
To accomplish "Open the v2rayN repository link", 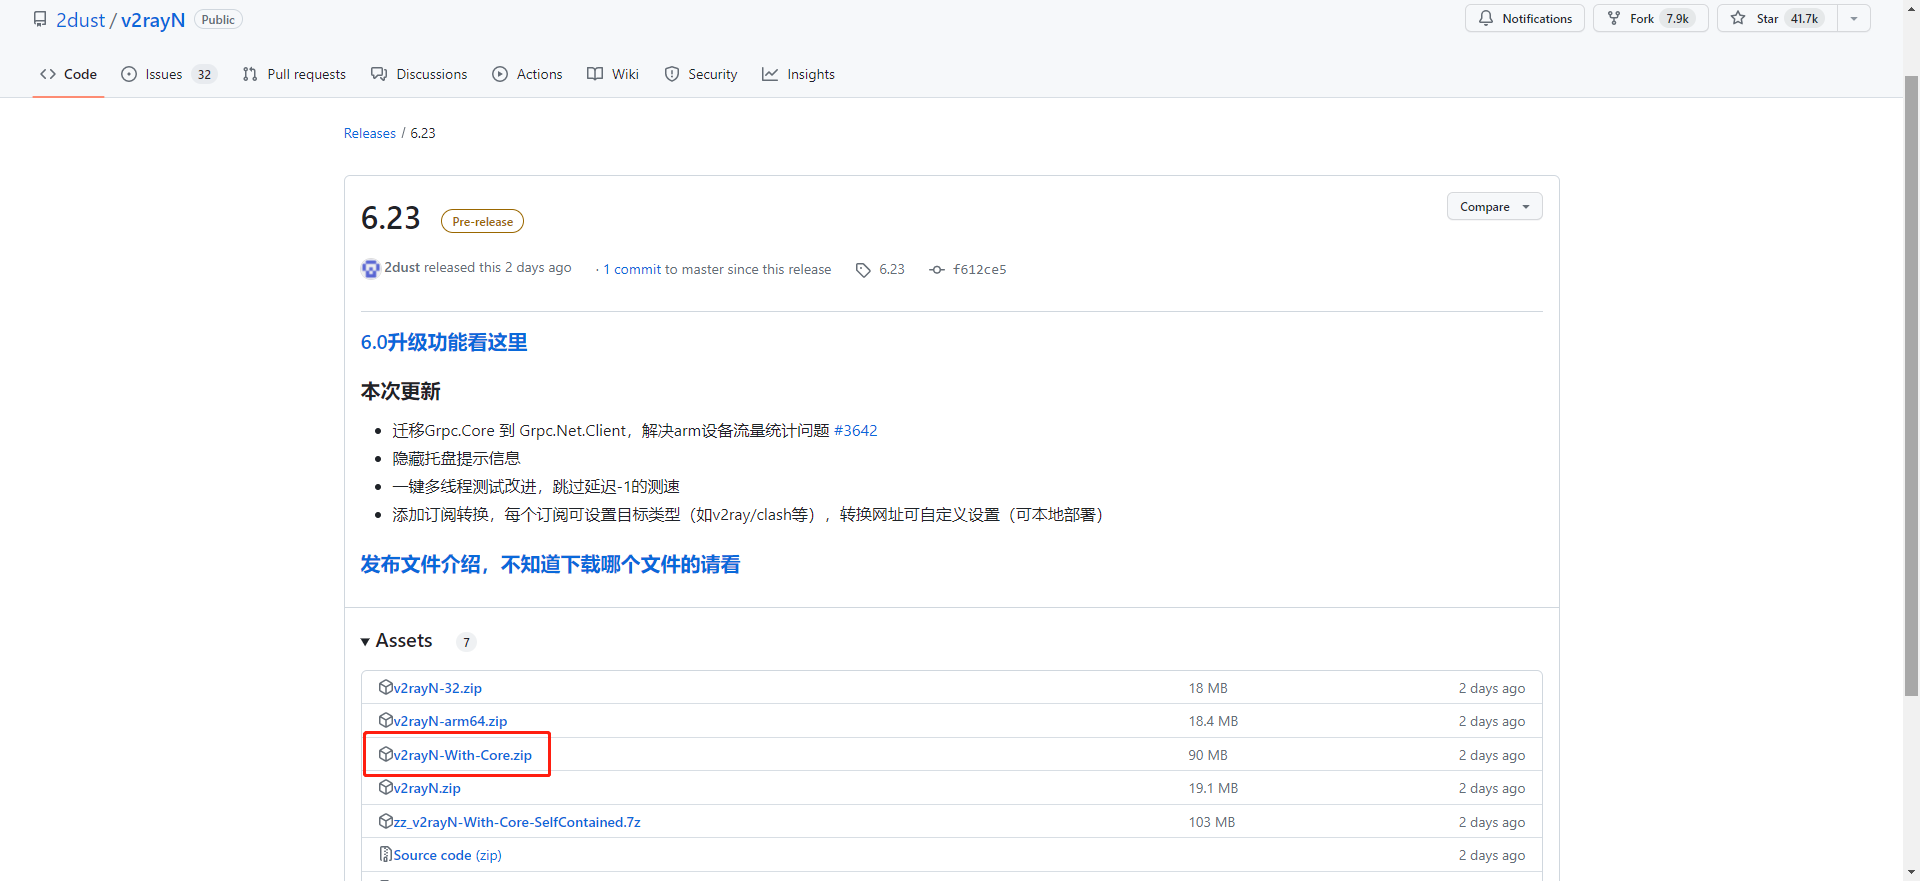I will coord(153,20).
